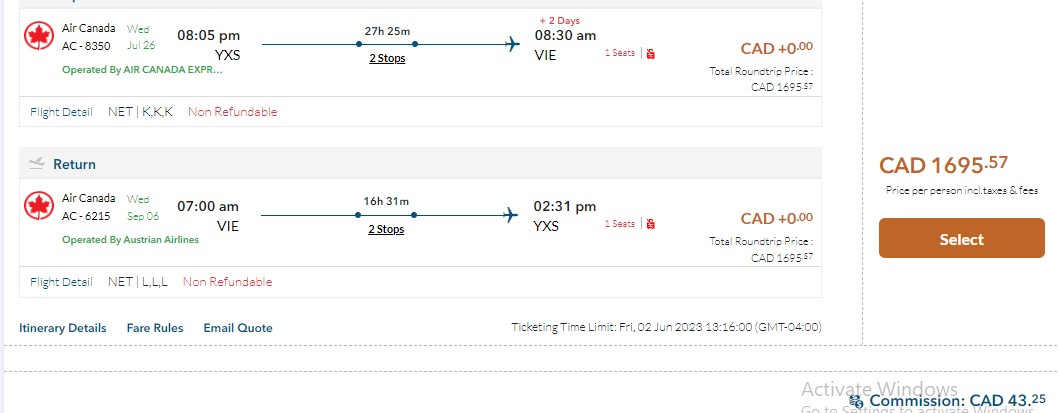Click the airplane icon on the outbound route line
This screenshot has height=413, width=1058.
(512, 44)
